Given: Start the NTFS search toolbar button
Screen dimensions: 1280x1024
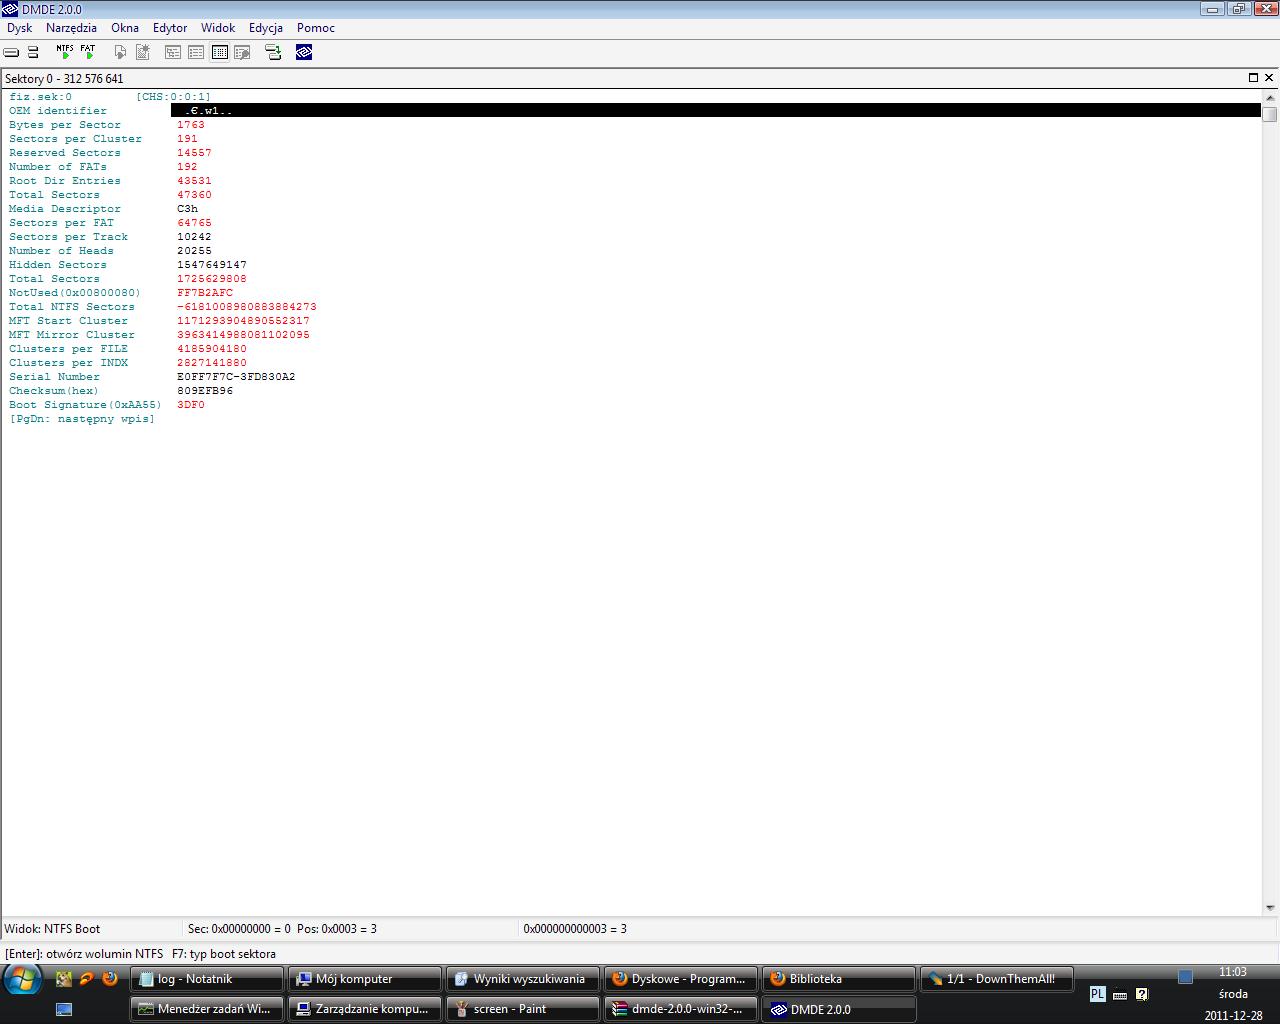Looking at the screenshot, I should click(65, 52).
